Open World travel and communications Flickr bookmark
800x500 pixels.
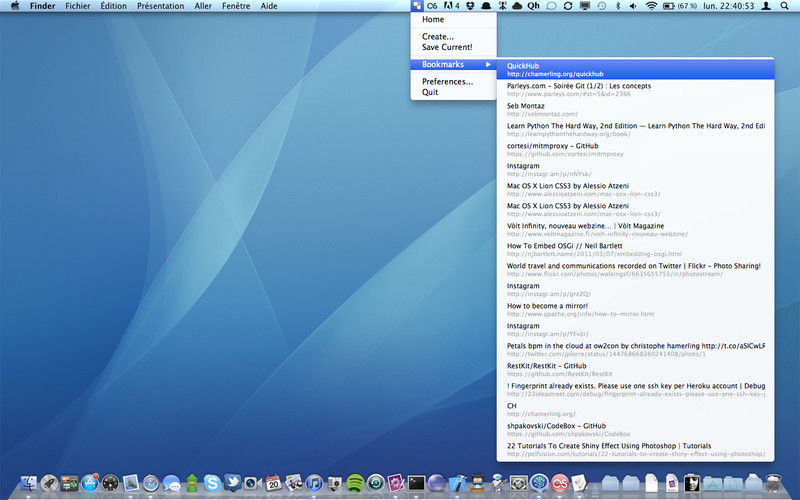635,269
